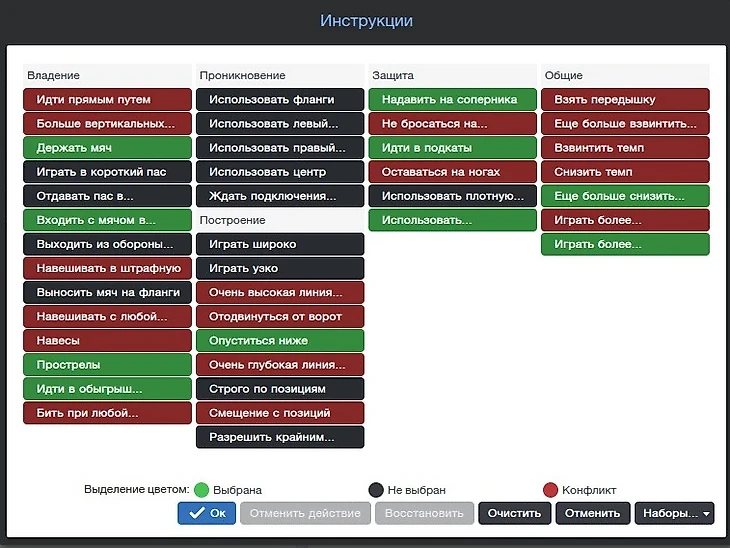The height and width of the screenshot is (548, 730).
Task: Clear all with 'Очистить' button
Action: (514, 513)
